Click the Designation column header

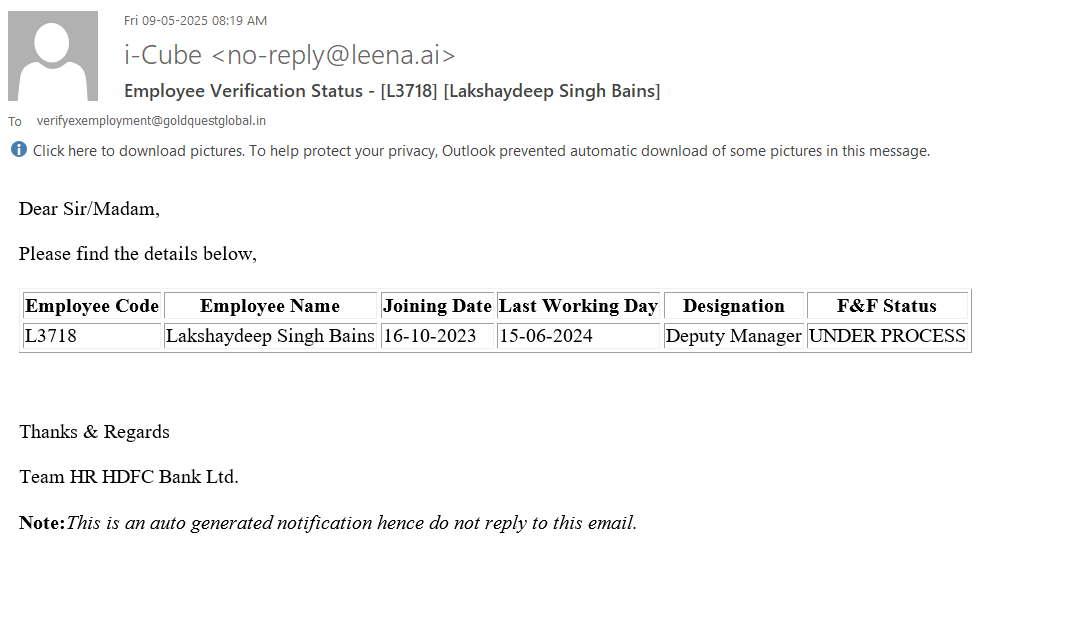[733, 306]
